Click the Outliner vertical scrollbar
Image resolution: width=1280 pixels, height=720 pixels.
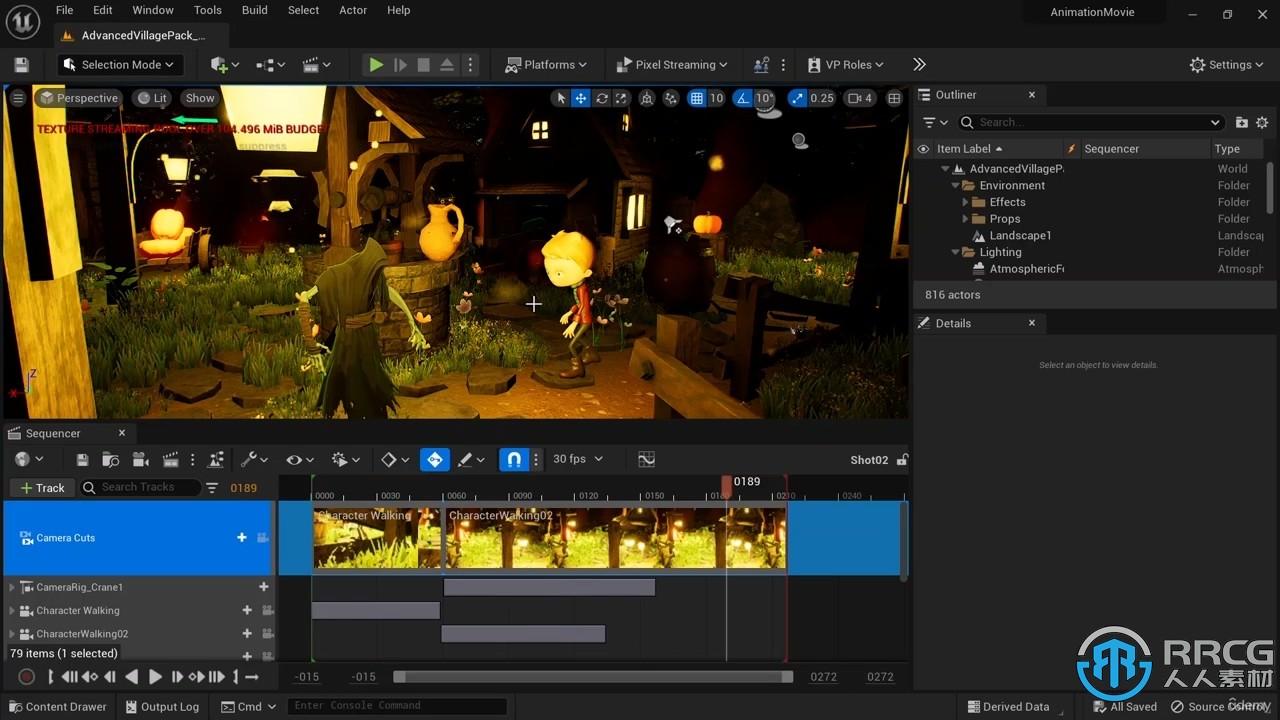pos(1270,186)
